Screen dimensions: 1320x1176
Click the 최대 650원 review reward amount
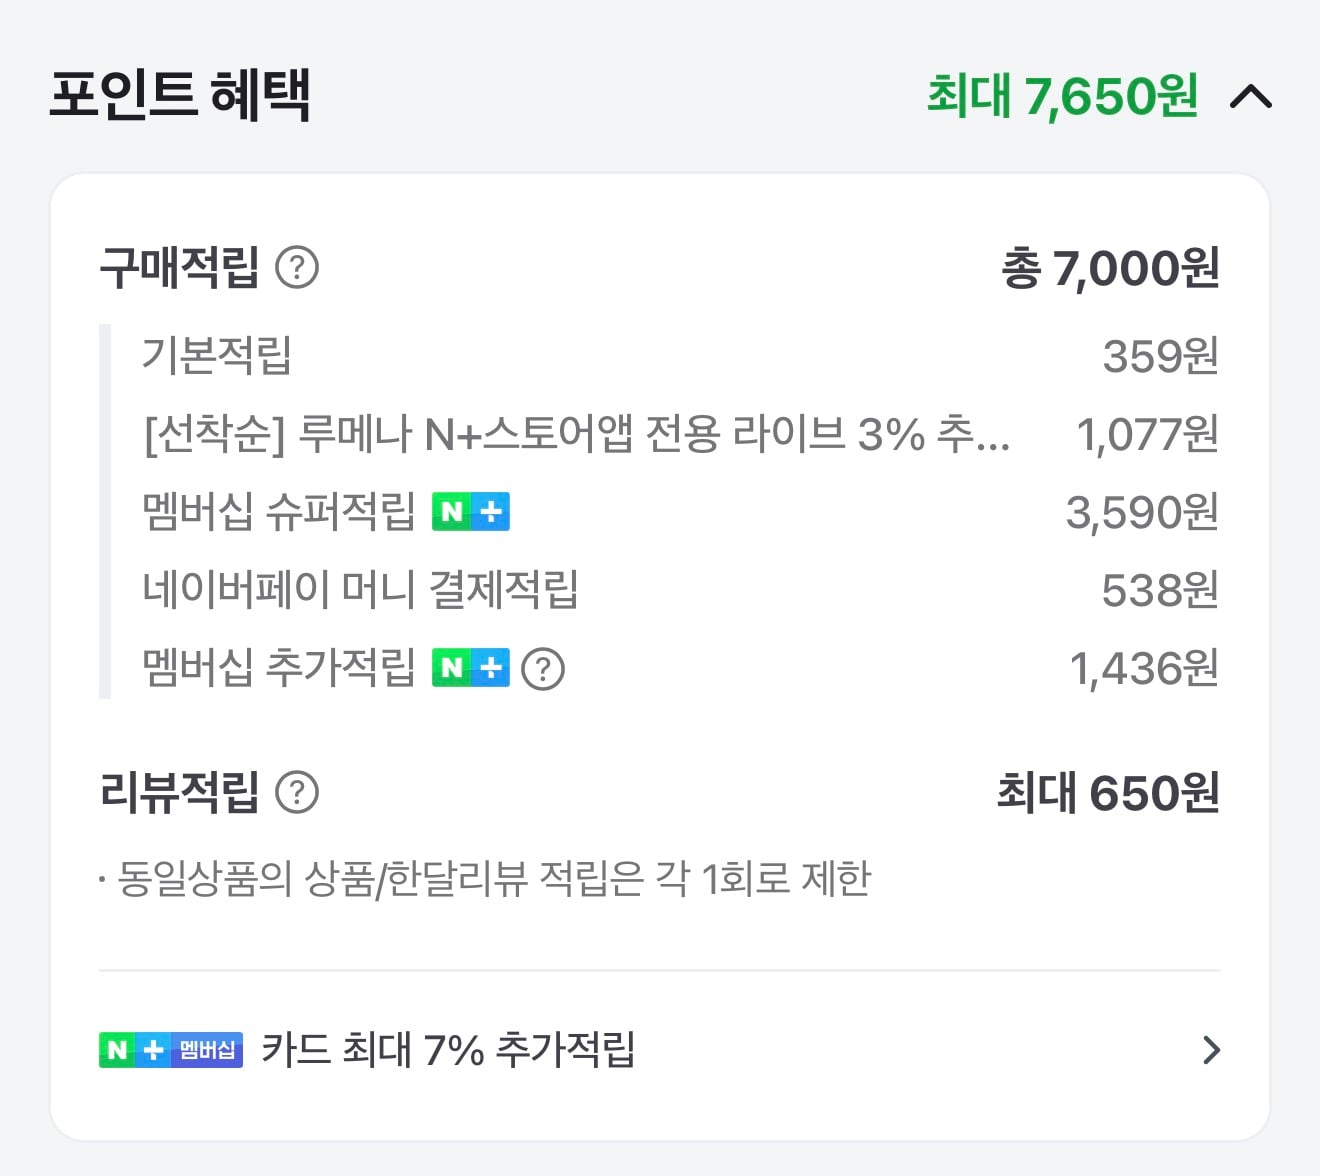pos(1110,793)
